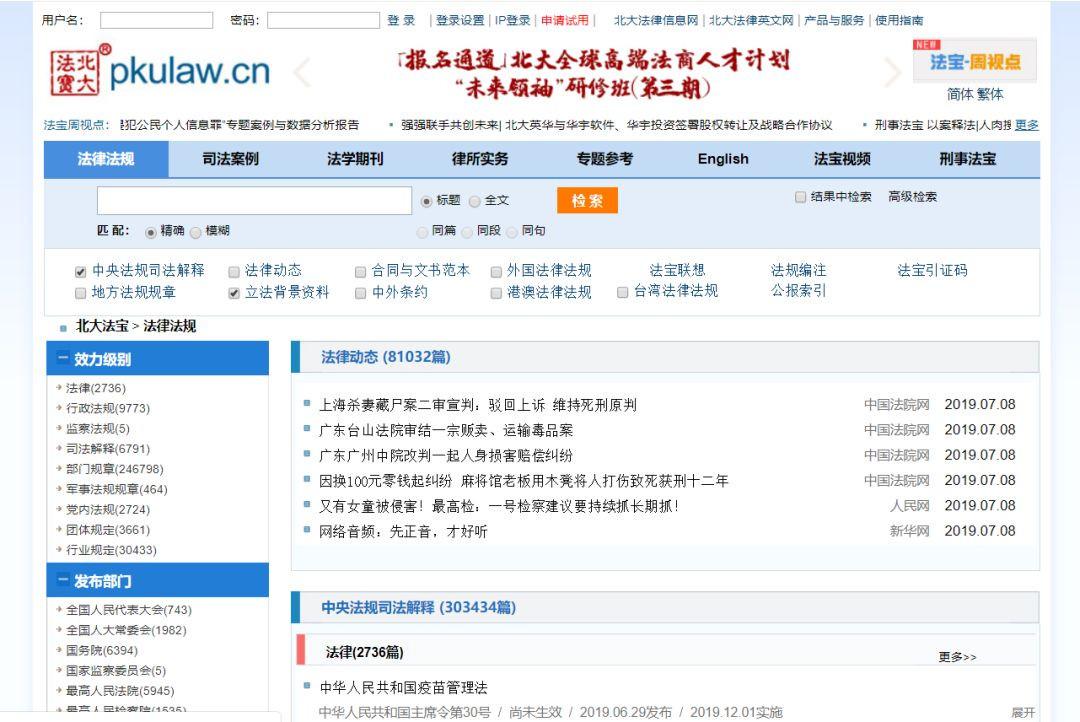The image size is (1080, 722).
Task: Check the 地方法规规章 checkbox
Action: coord(81,293)
